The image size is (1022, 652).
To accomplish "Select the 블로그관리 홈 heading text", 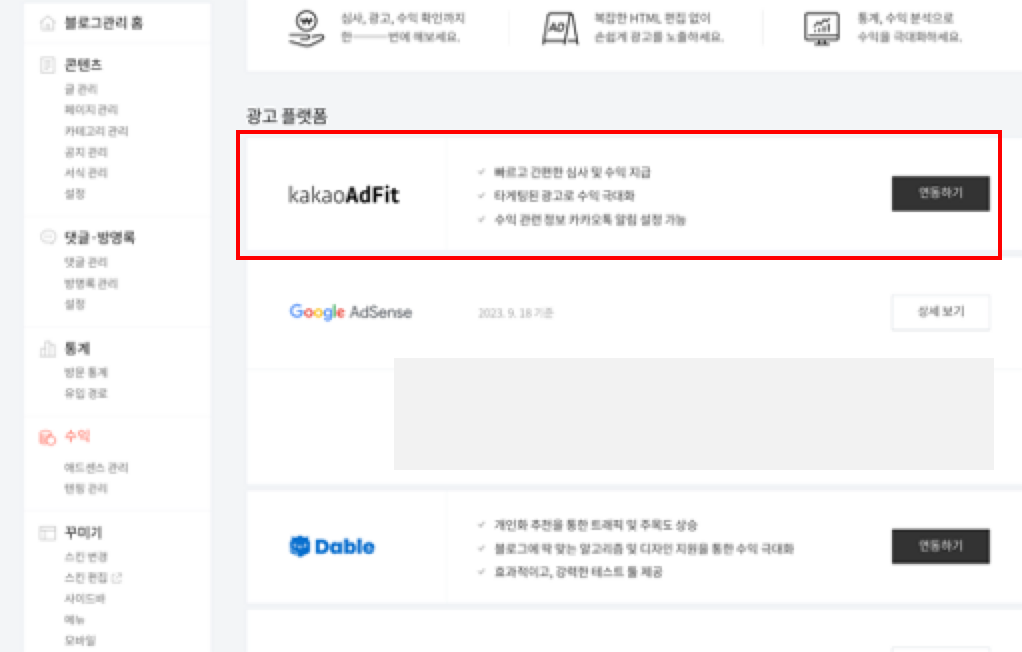I will coord(104,23).
